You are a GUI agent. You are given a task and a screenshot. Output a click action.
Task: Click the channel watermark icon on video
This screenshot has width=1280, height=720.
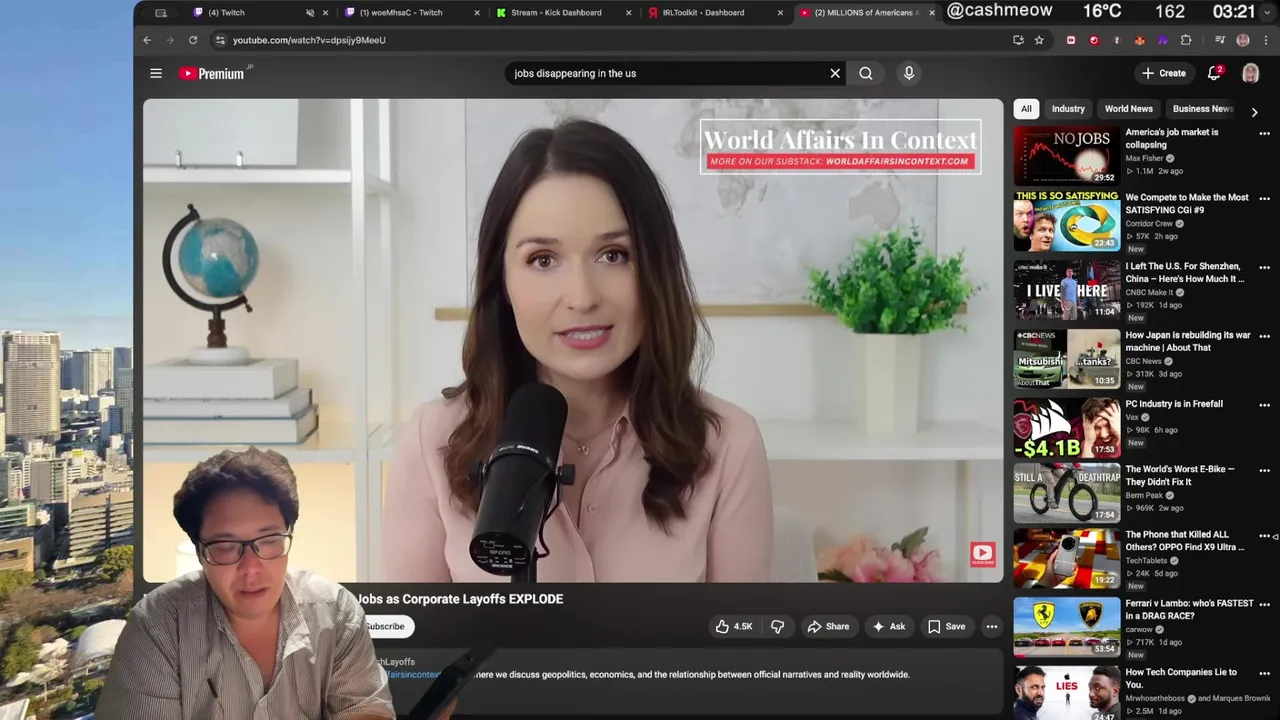[x=982, y=554]
